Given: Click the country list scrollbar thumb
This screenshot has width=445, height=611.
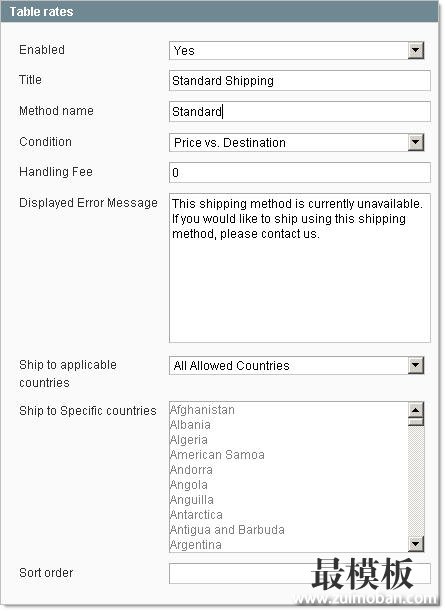Looking at the screenshot, I should (415, 422).
